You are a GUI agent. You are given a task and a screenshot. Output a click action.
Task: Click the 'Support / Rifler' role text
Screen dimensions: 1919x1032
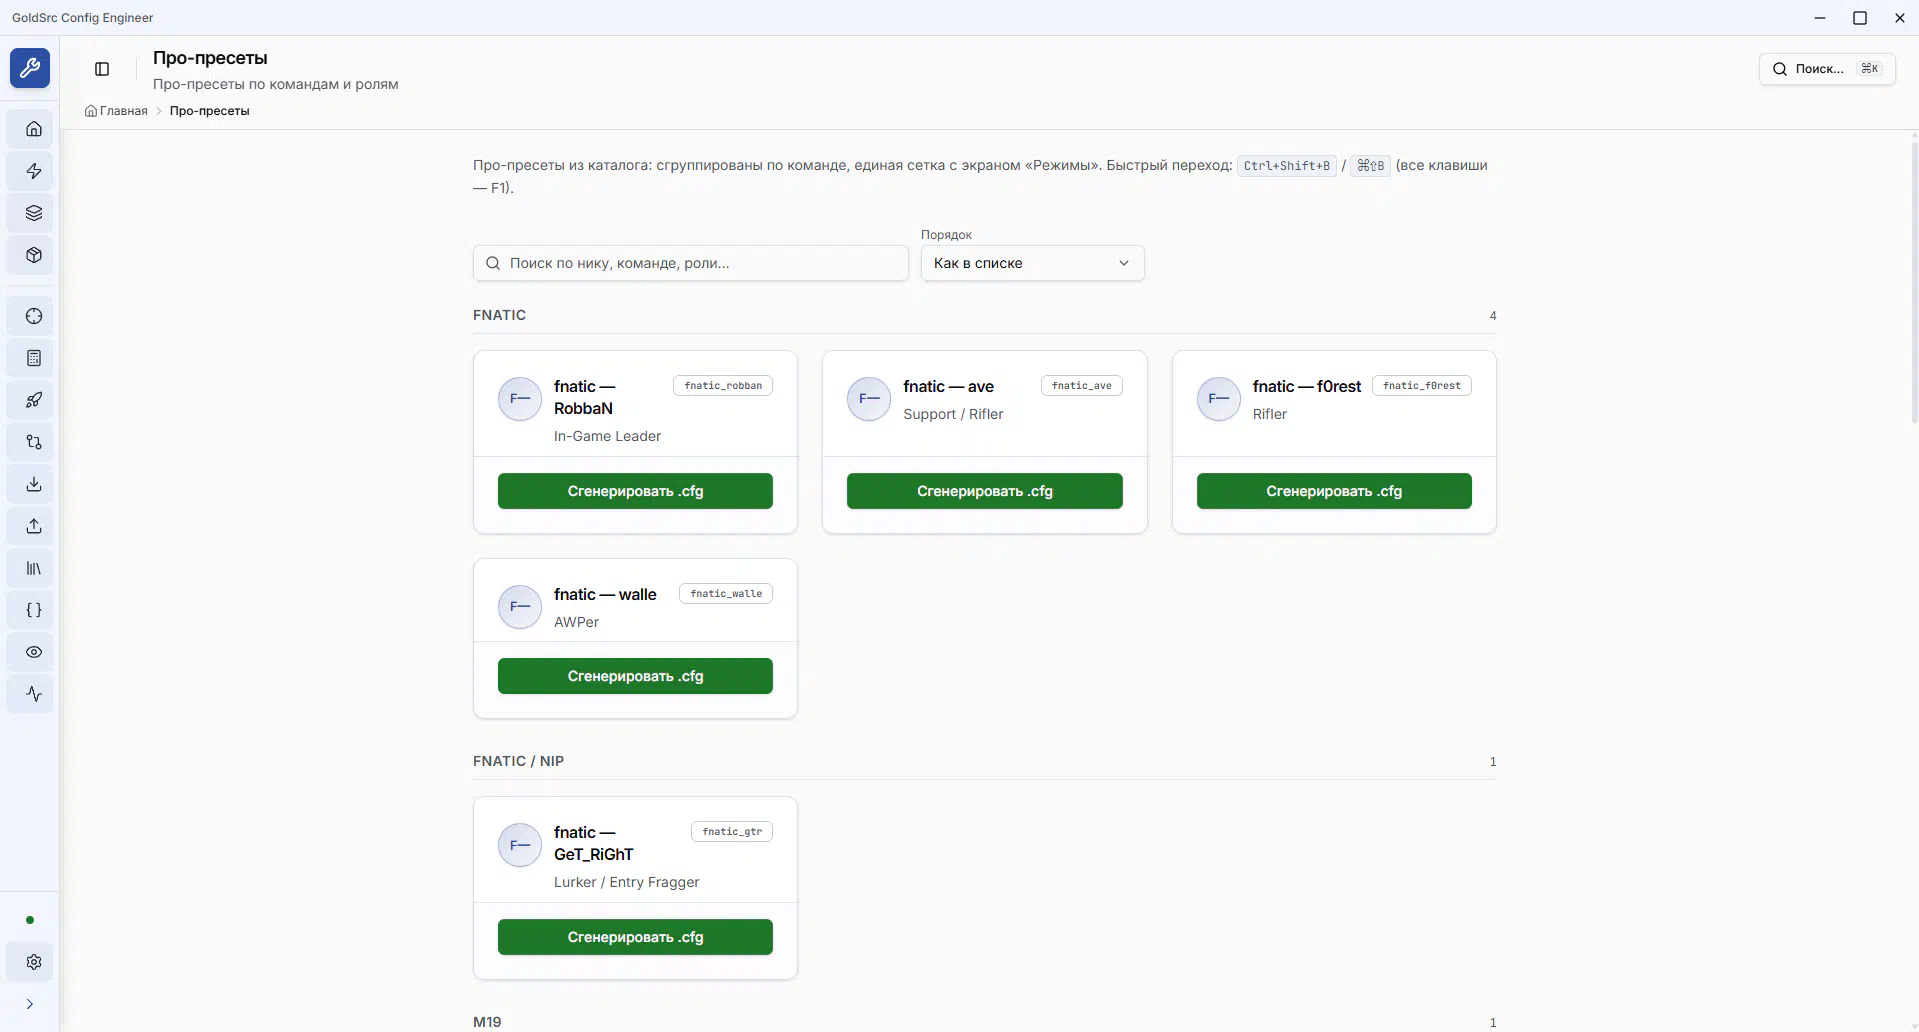click(953, 414)
